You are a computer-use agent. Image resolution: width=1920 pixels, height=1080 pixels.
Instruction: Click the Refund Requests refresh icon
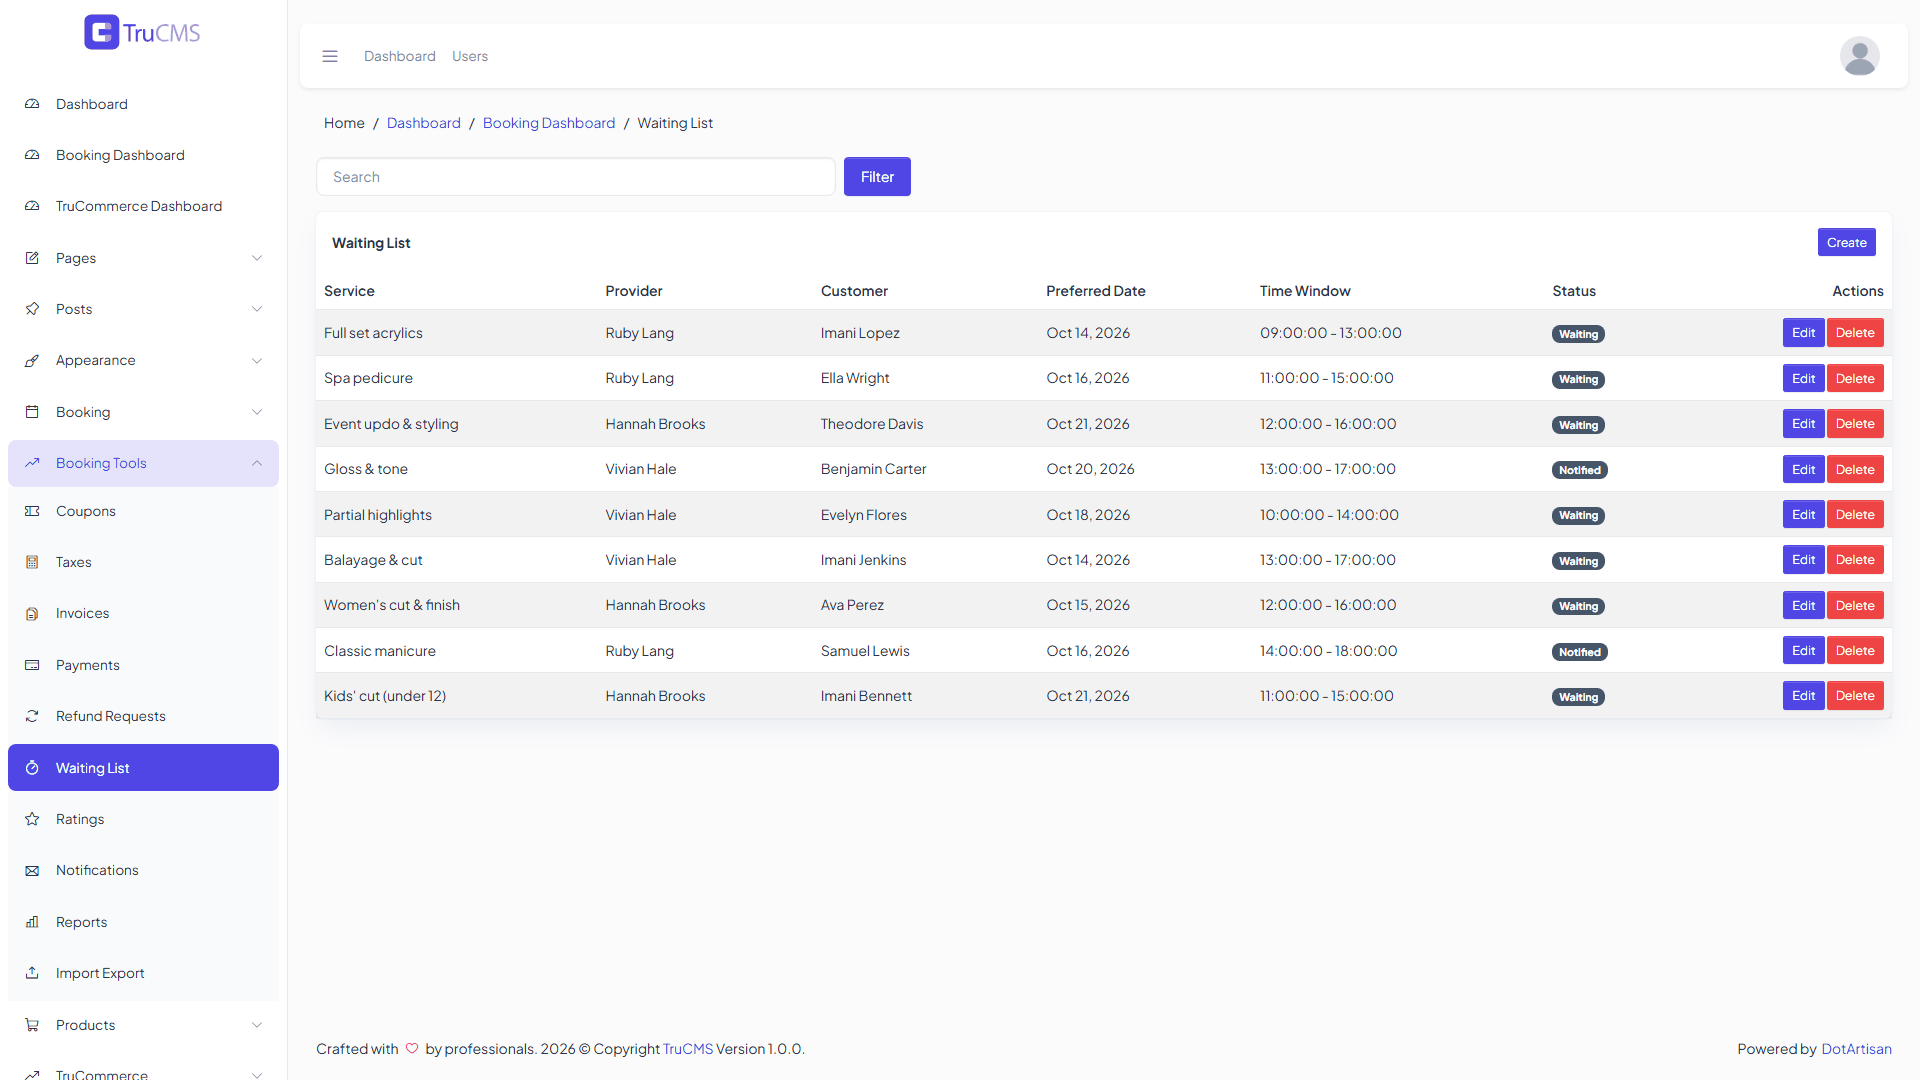tap(32, 716)
